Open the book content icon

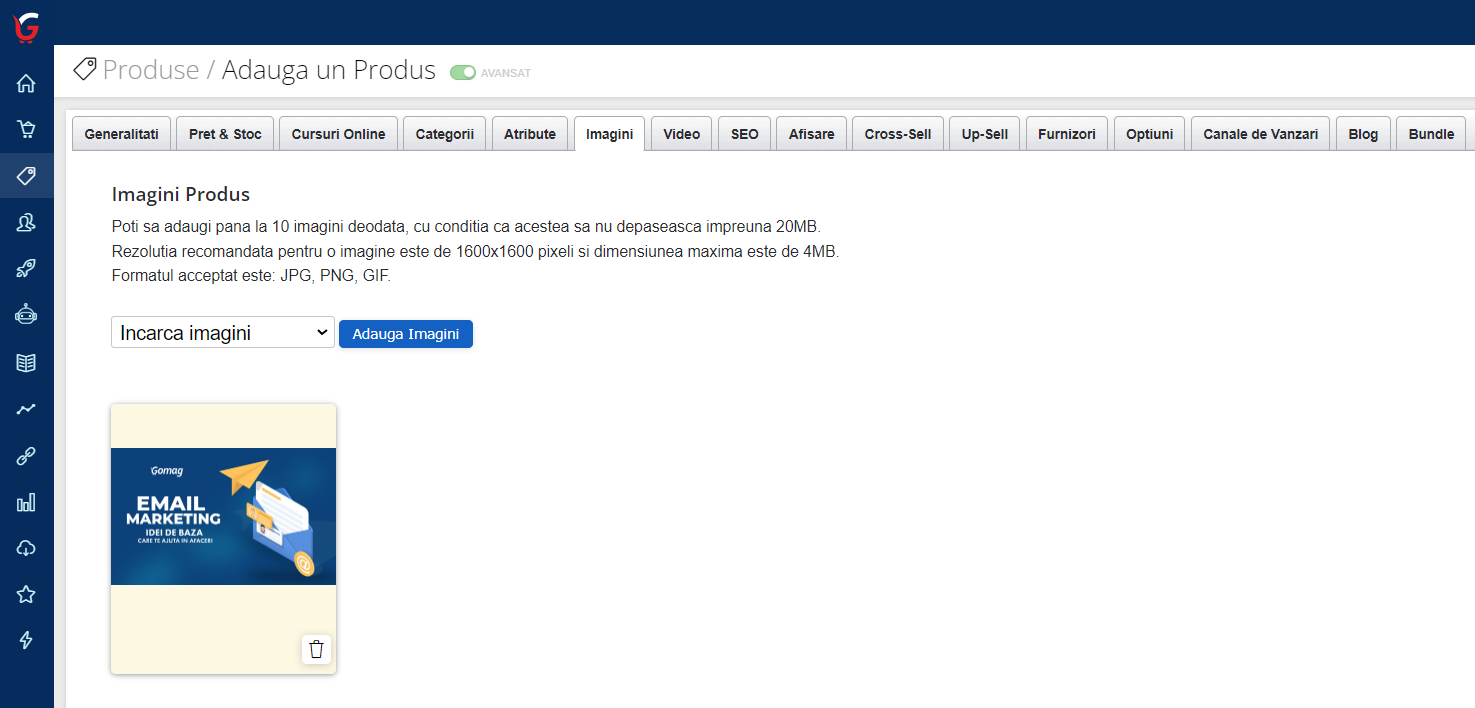tap(25, 362)
